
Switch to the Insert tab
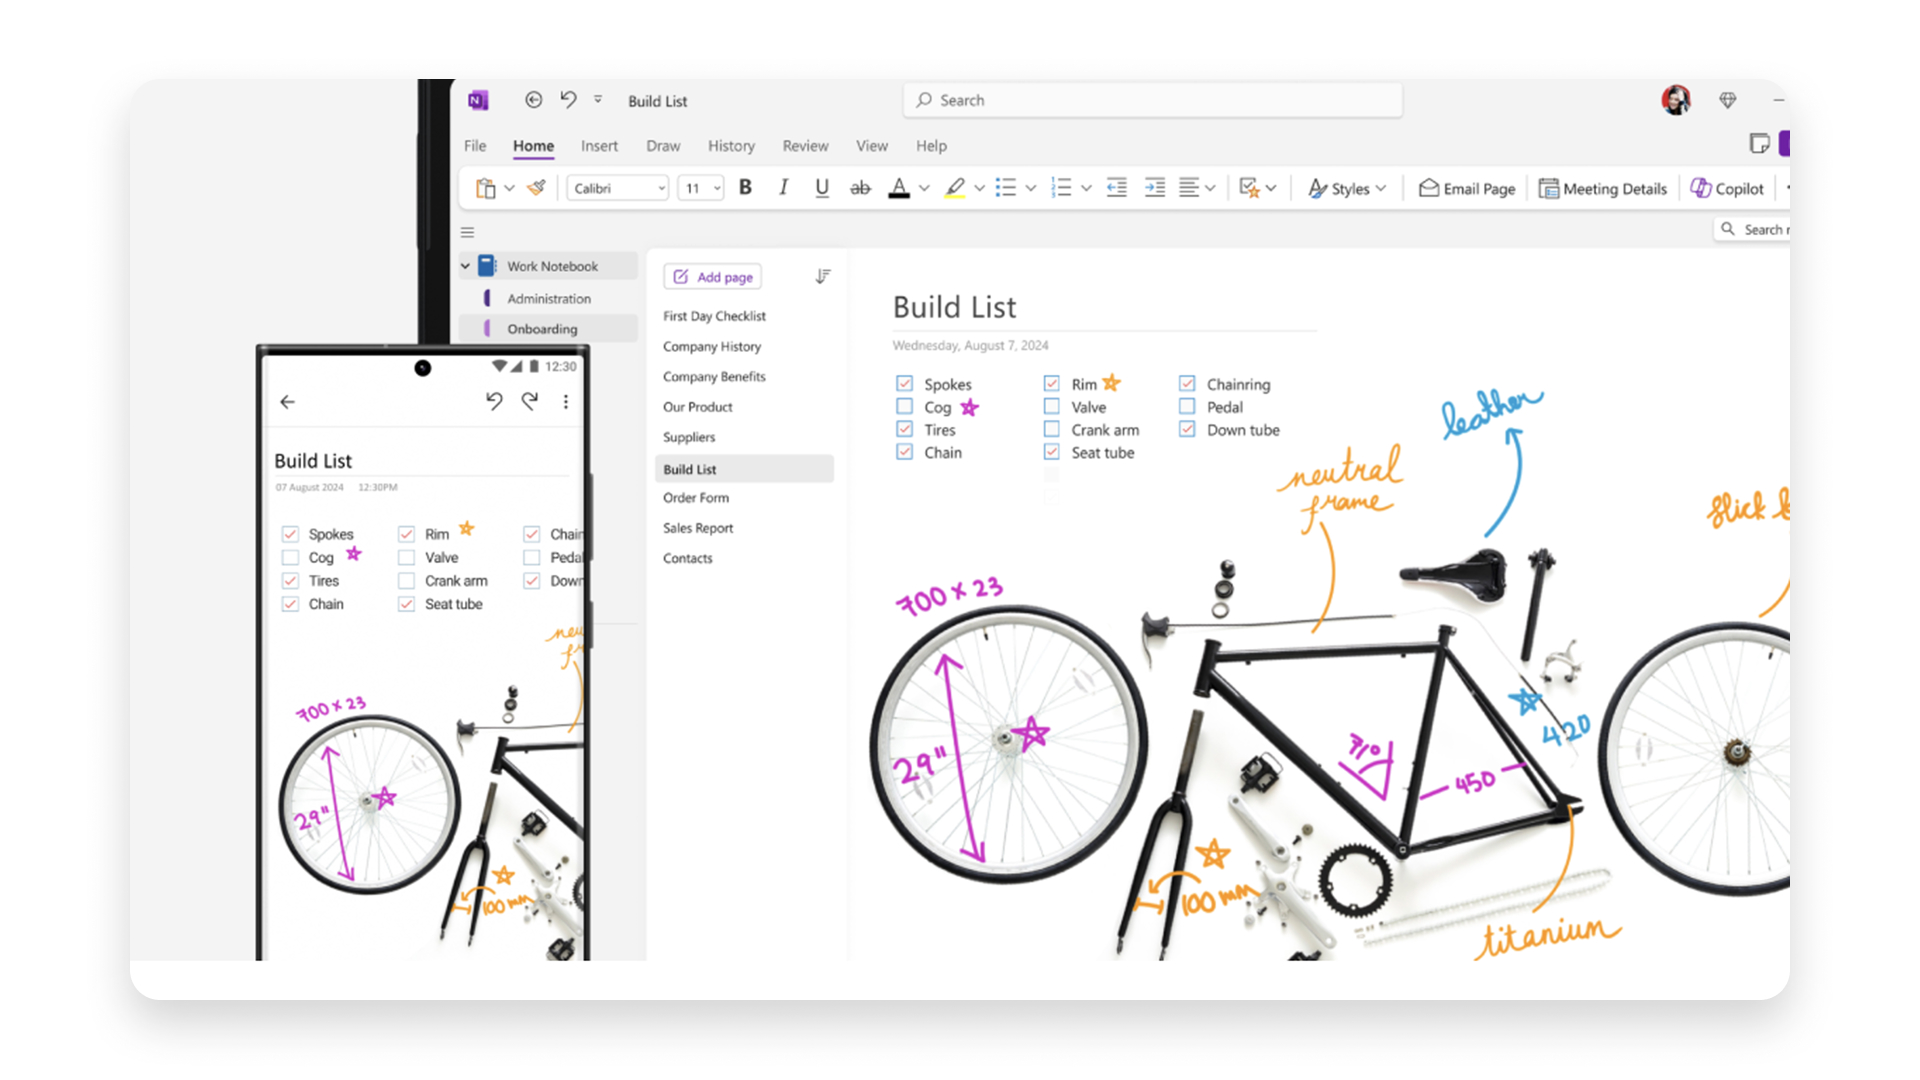tap(599, 146)
